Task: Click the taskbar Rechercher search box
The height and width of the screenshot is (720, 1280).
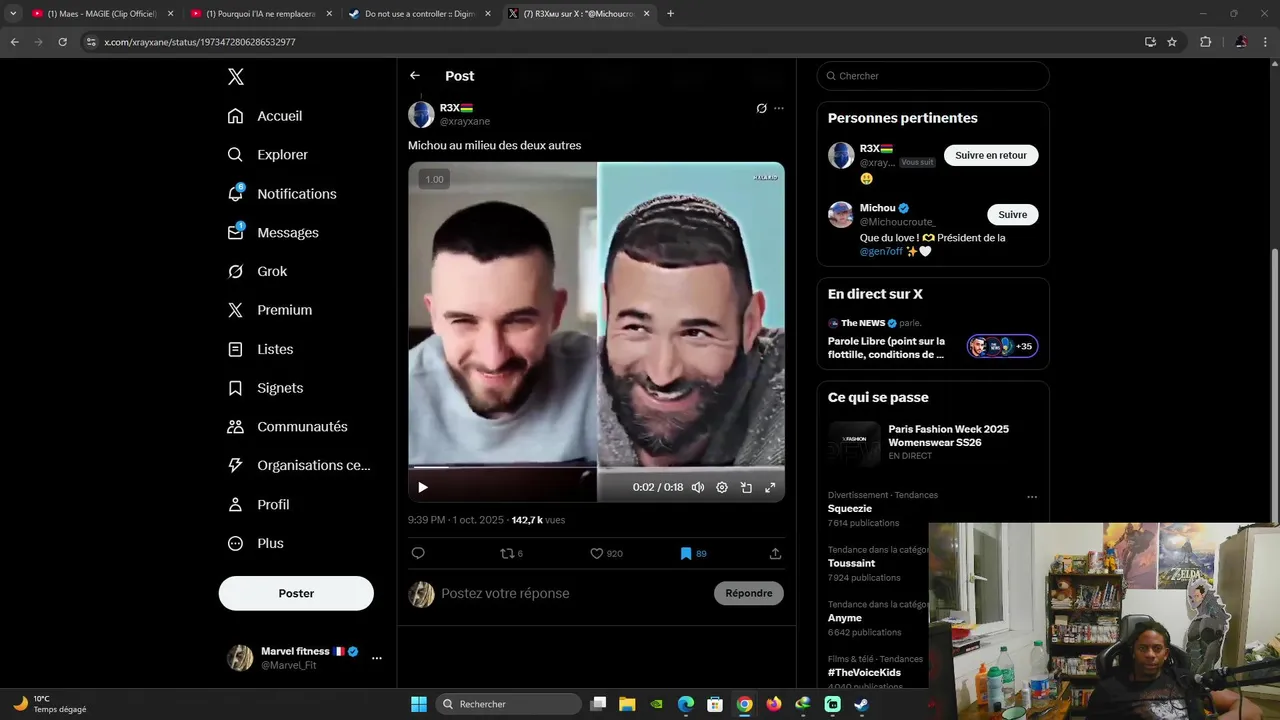Action: (x=510, y=704)
